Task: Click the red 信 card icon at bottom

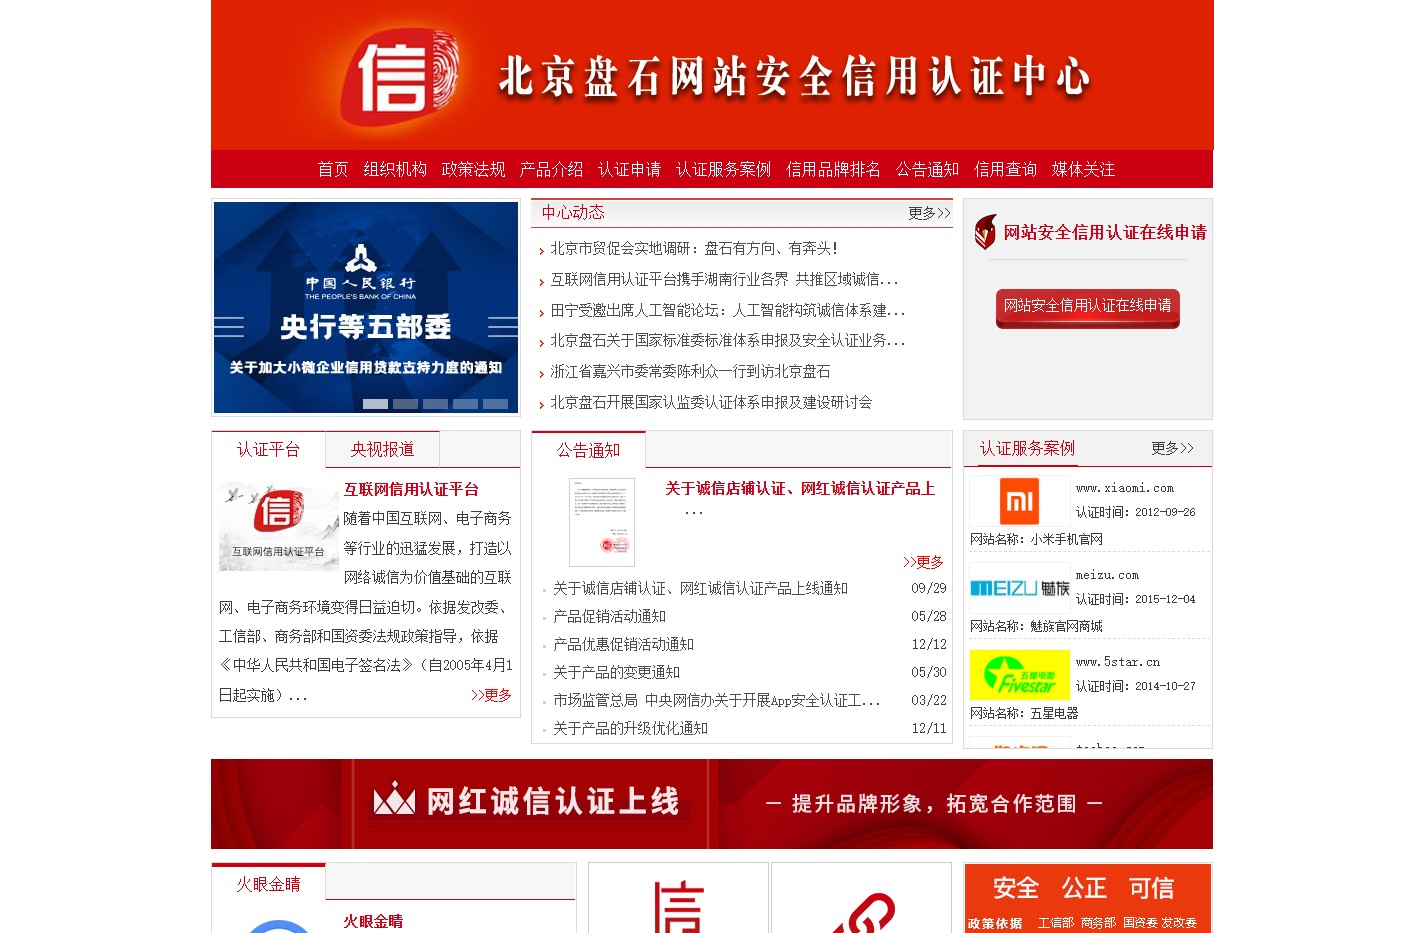Action: [678, 900]
